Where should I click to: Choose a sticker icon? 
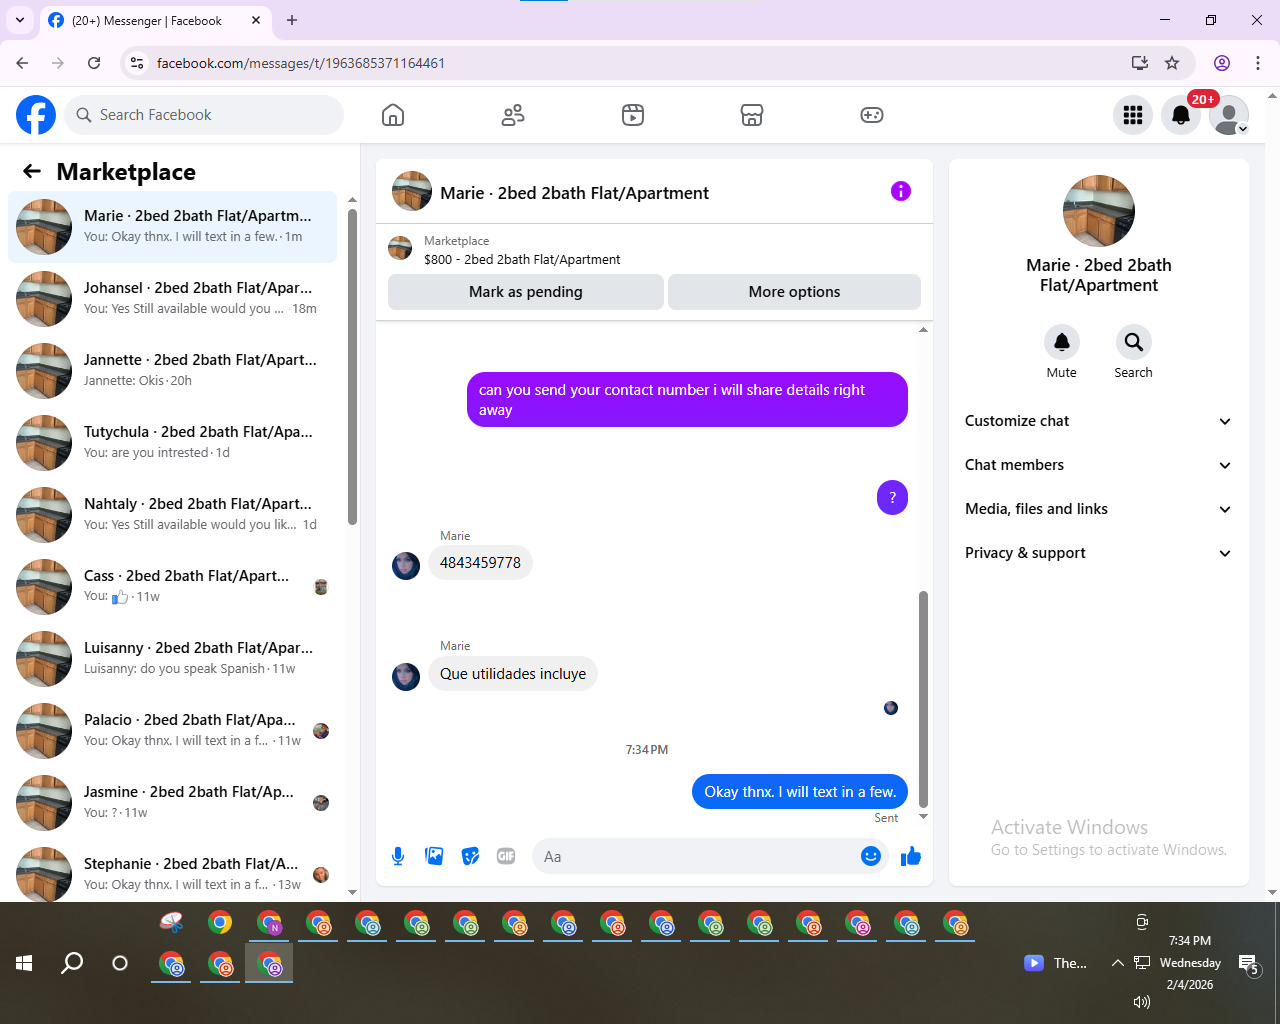coord(470,856)
